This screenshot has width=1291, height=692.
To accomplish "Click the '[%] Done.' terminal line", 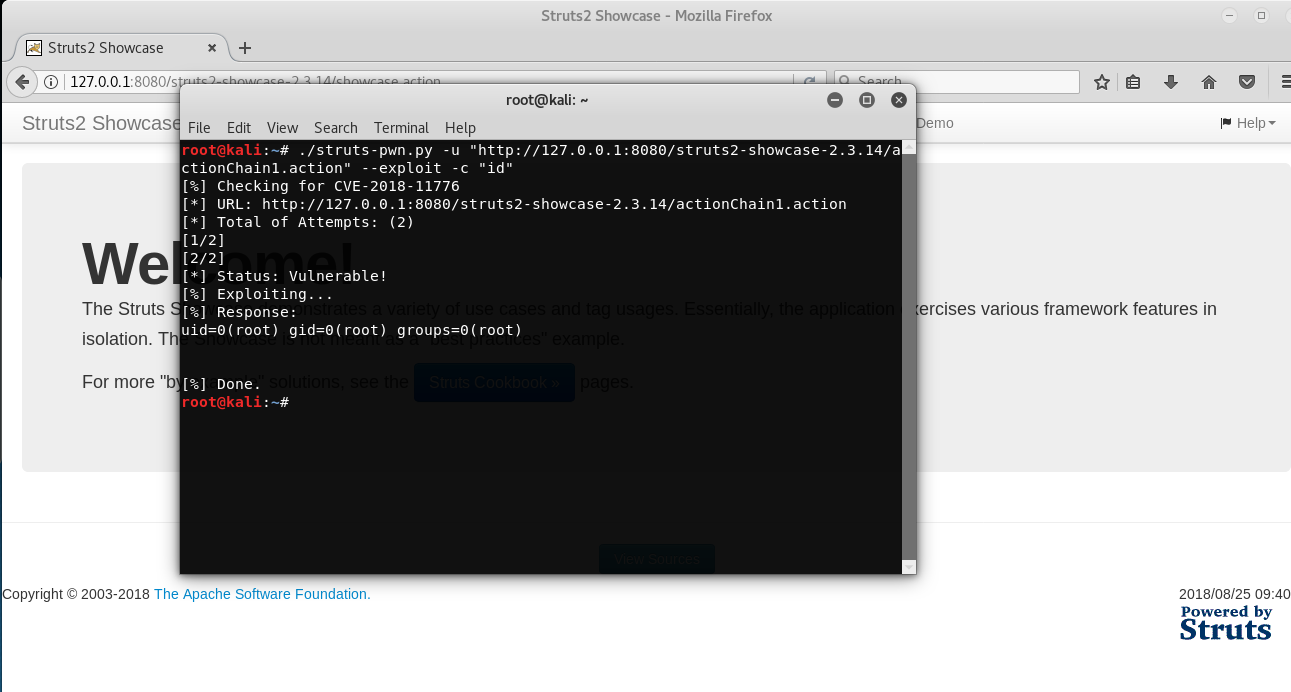I will coord(221,384).
